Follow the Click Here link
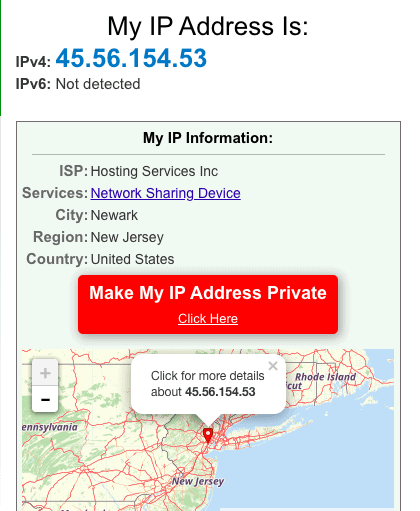This screenshot has width=420, height=511. click(x=208, y=319)
